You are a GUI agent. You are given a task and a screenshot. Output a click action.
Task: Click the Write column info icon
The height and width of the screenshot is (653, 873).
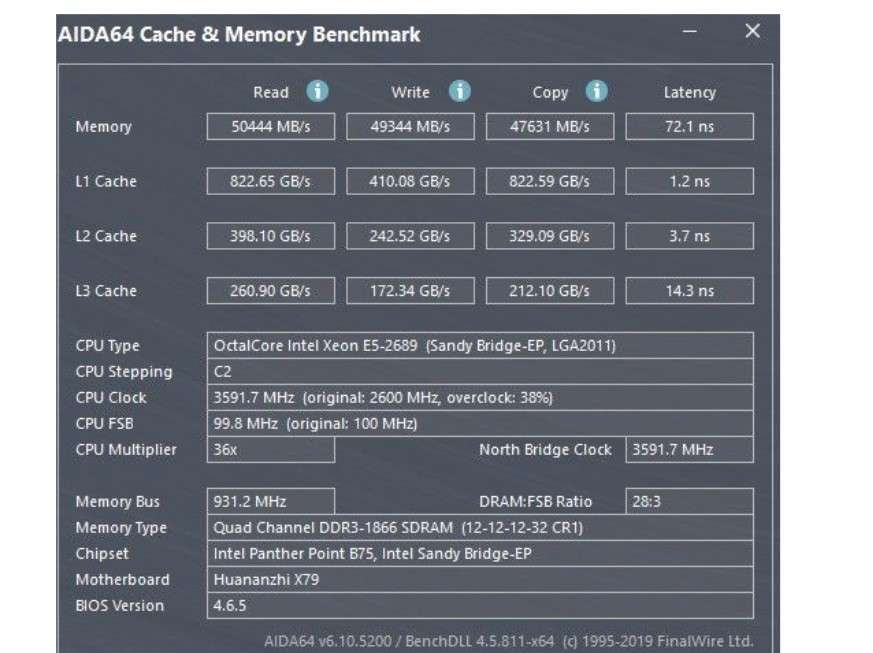click(x=459, y=92)
